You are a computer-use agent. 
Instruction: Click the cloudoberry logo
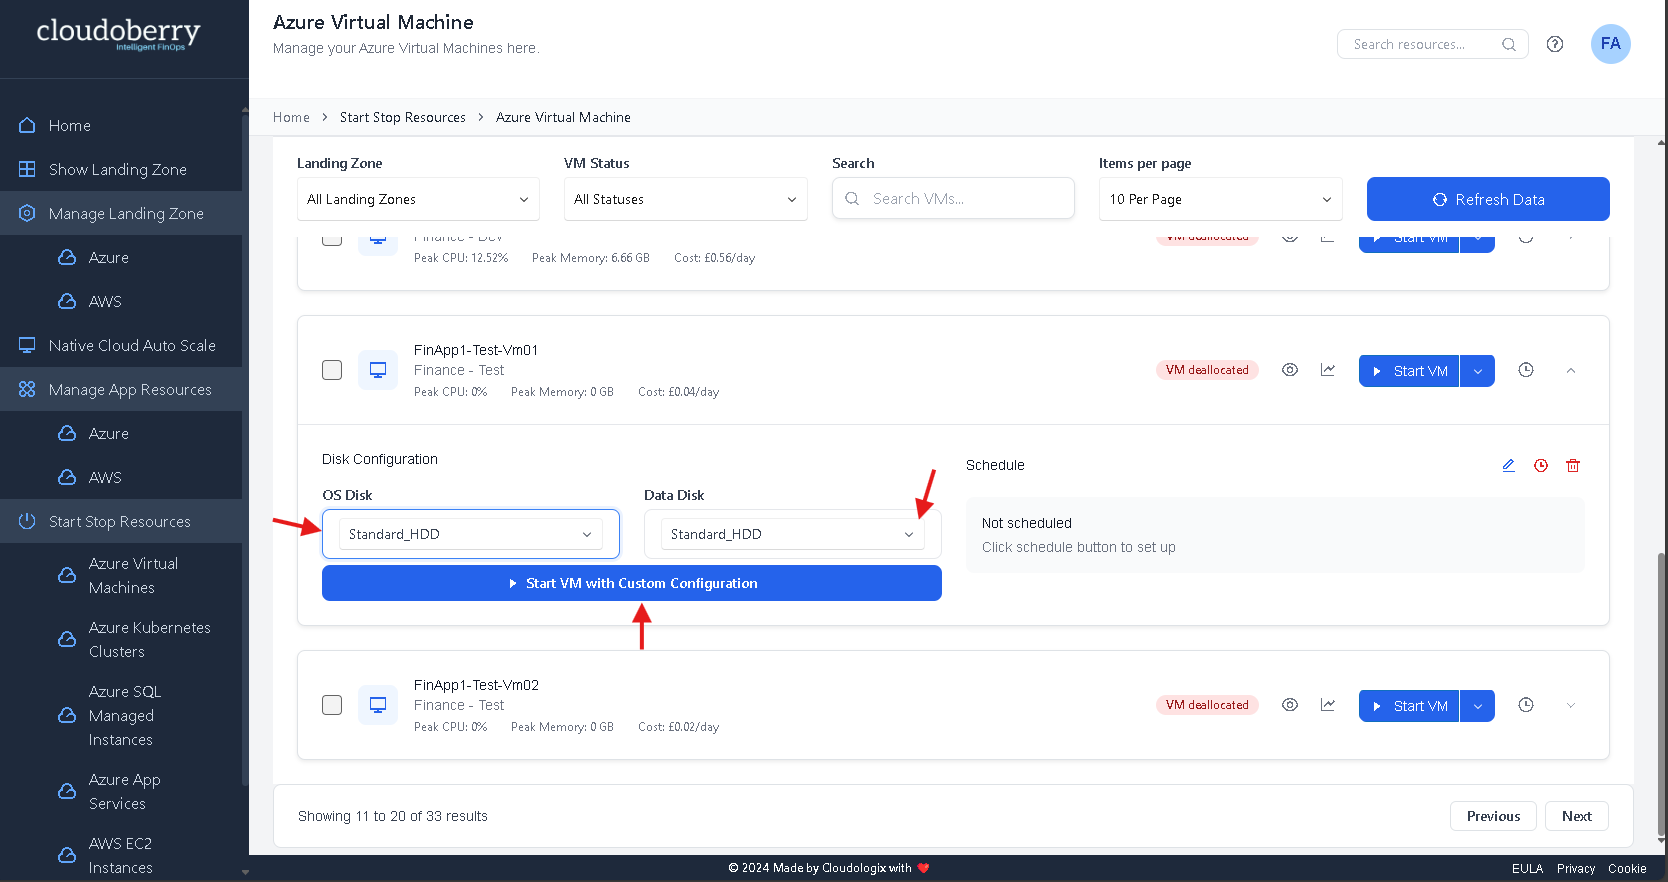[x=118, y=34]
